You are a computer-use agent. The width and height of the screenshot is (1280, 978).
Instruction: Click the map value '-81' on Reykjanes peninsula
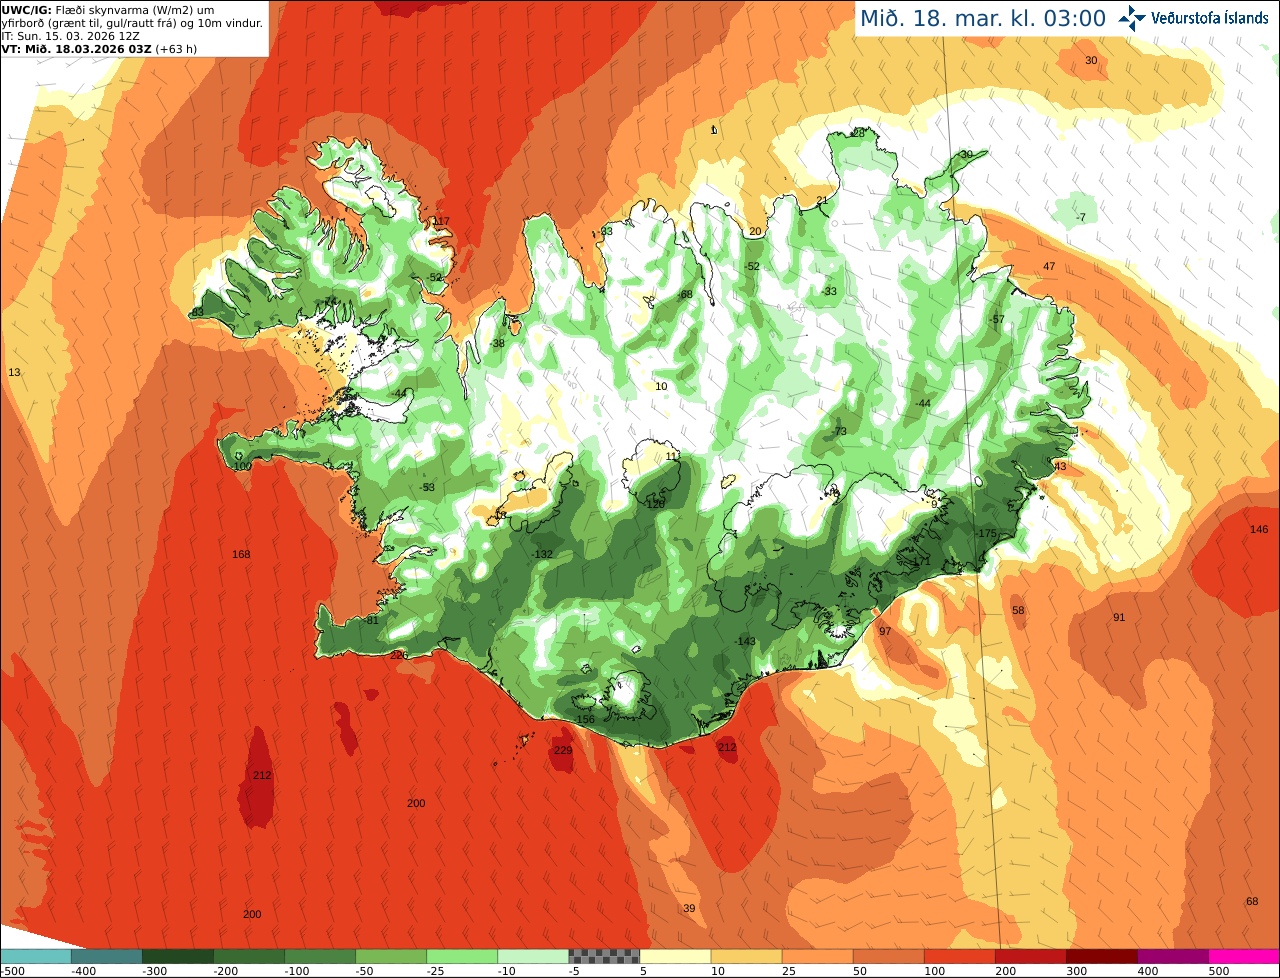372,620
